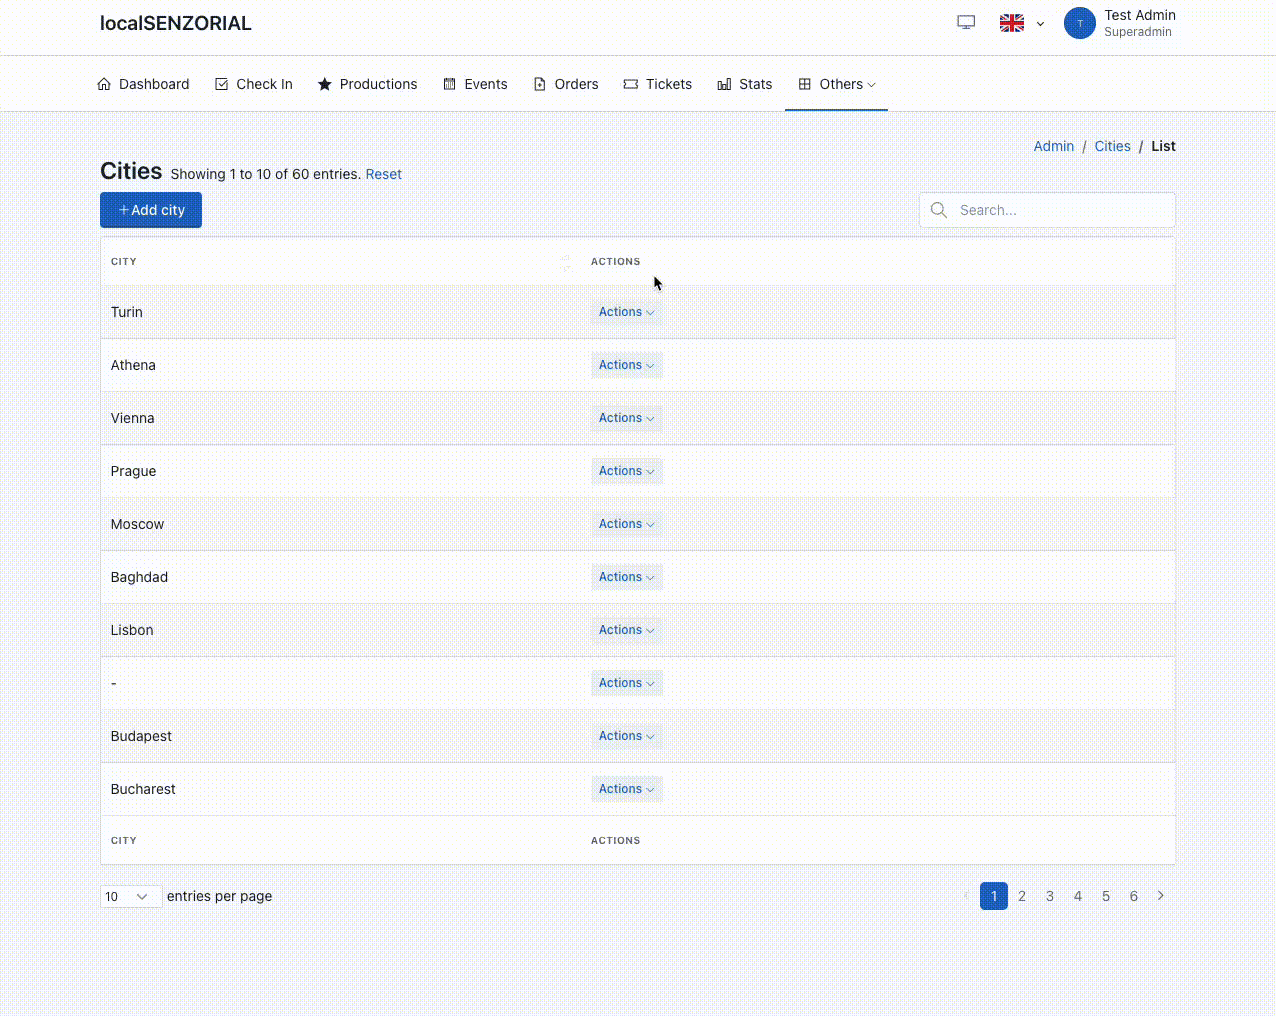Viewport: 1276px width, 1016px height.
Task: Go to the next pagination page arrow
Action: tap(1161, 896)
